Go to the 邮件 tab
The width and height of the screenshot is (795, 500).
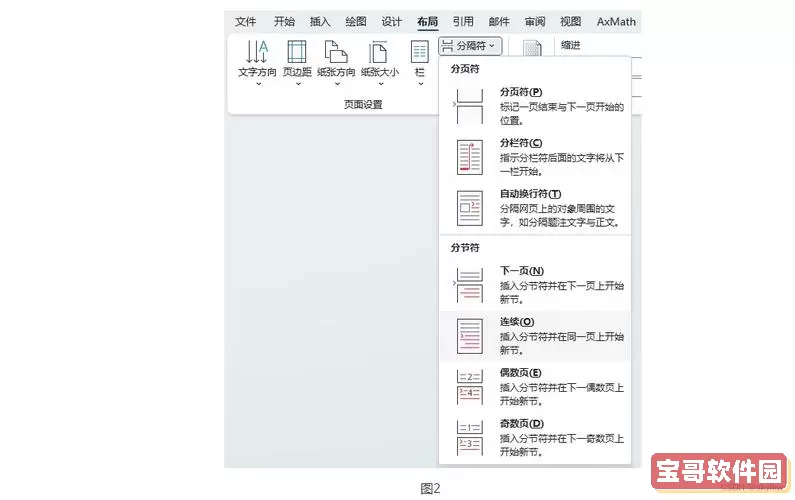(499, 22)
